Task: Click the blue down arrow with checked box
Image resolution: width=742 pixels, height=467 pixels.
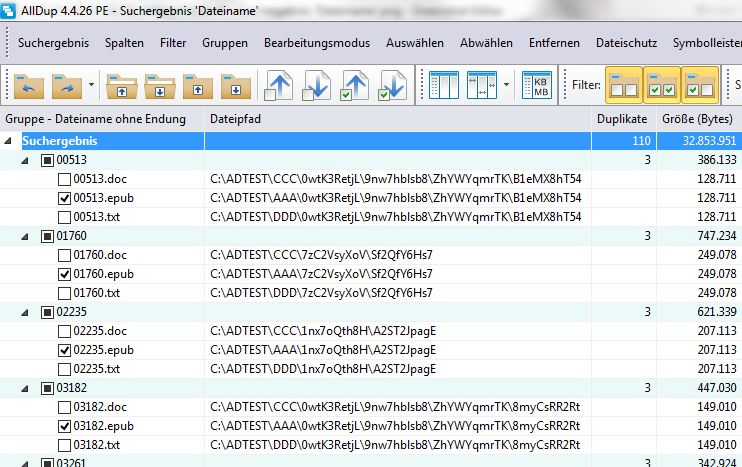Action: tap(392, 86)
